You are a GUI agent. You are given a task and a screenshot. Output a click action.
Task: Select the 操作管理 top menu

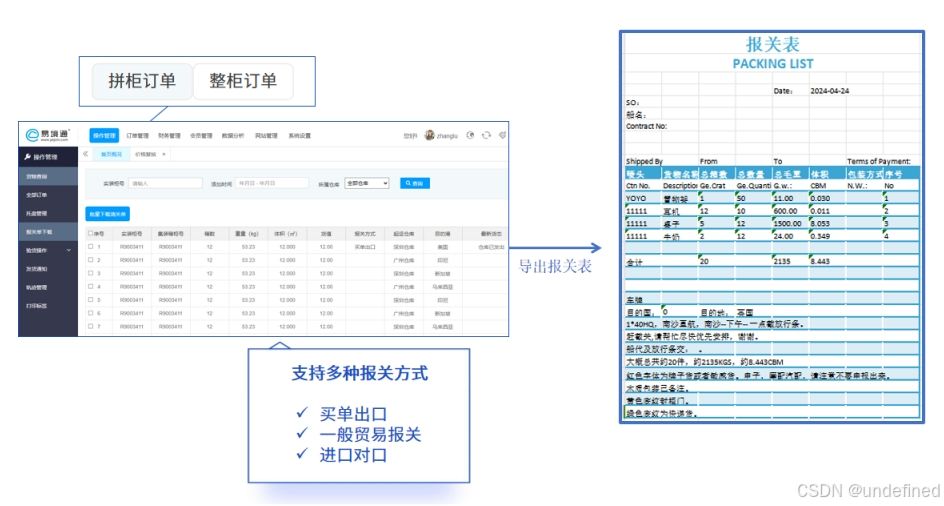pos(104,136)
